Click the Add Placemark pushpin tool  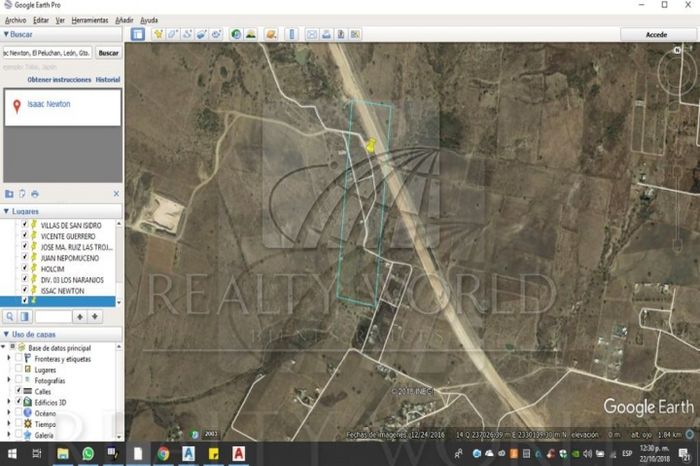pos(158,34)
